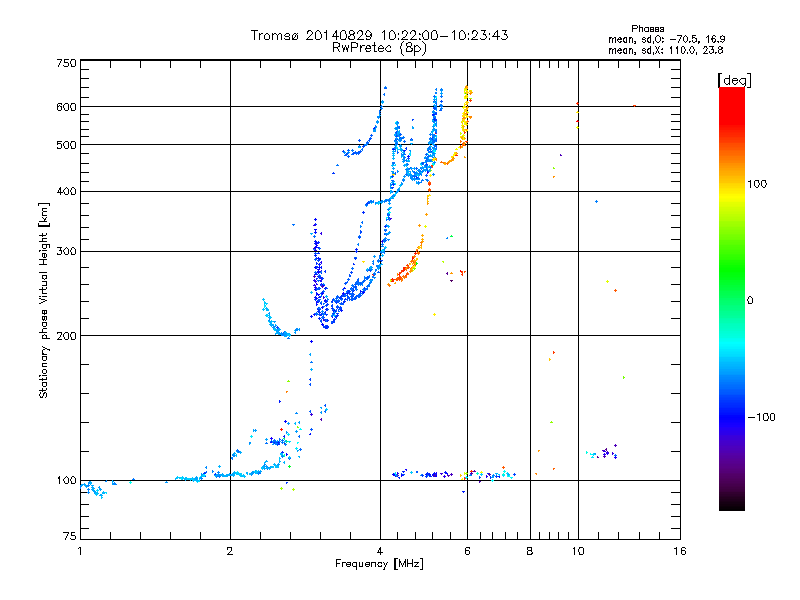Click the light blue trace near 1 MHz, 95 km
Screen dimensions: 800x600
pyautogui.click(x=94, y=489)
